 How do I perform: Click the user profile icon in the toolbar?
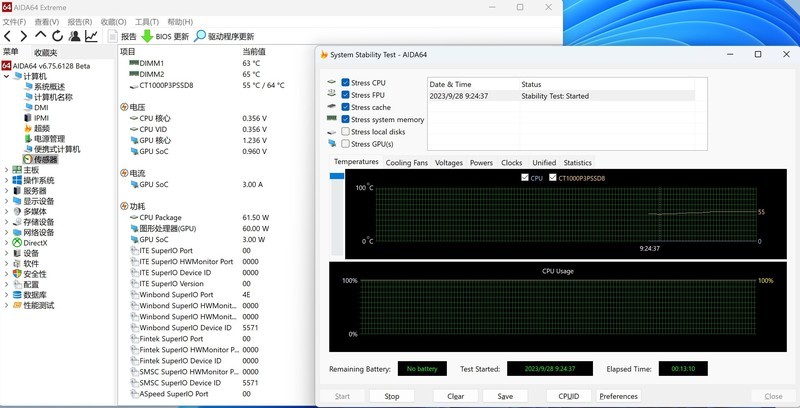[74, 36]
